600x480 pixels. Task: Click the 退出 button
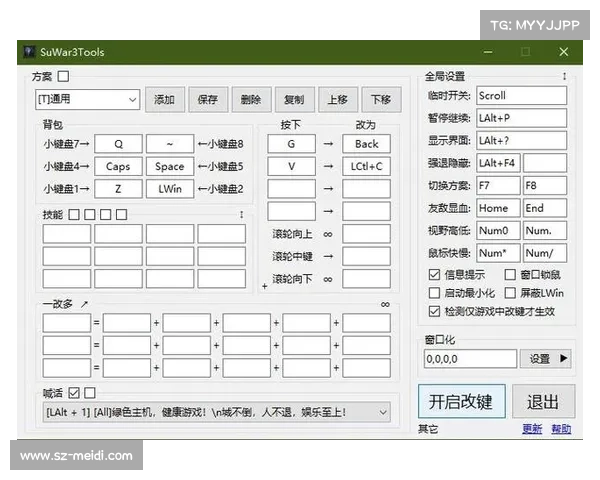point(543,402)
